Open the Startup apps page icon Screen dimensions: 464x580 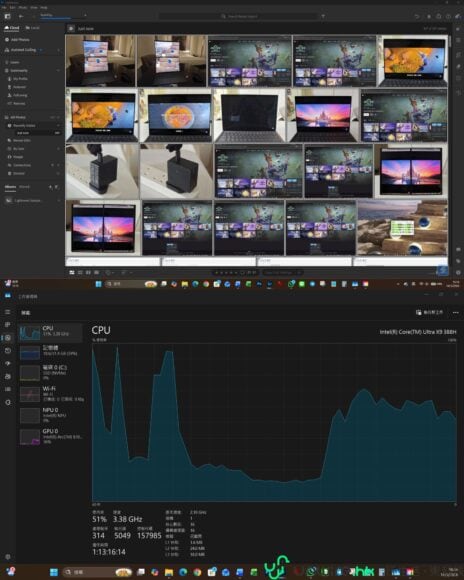pos(7,364)
